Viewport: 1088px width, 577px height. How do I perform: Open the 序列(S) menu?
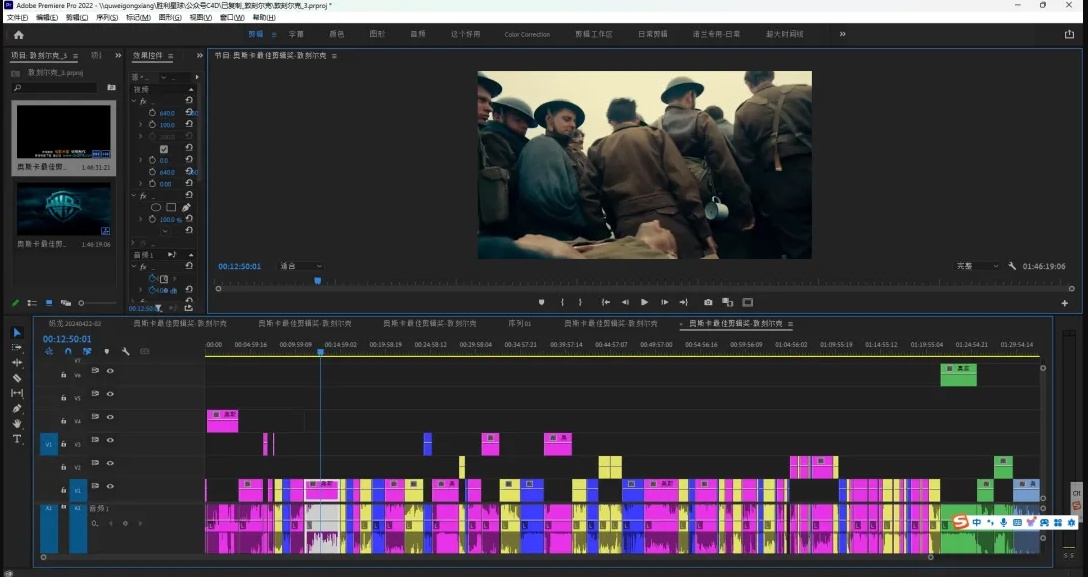click(107, 17)
